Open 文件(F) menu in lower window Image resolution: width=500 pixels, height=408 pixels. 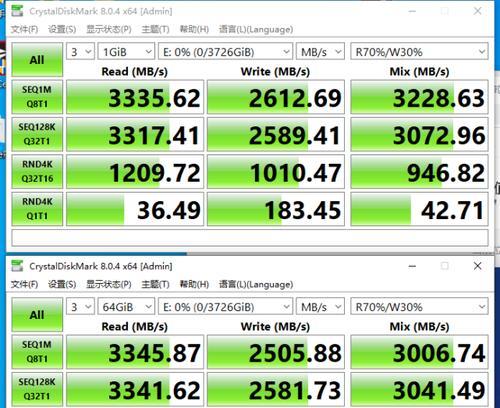24,284
